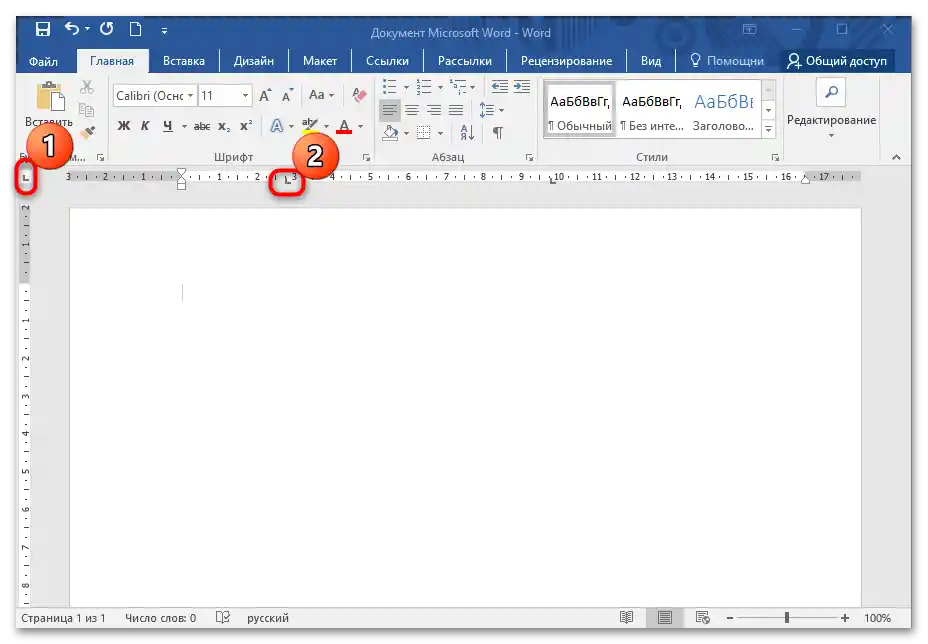Apply numbered list
The image size is (928, 644).
[x=424, y=87]
